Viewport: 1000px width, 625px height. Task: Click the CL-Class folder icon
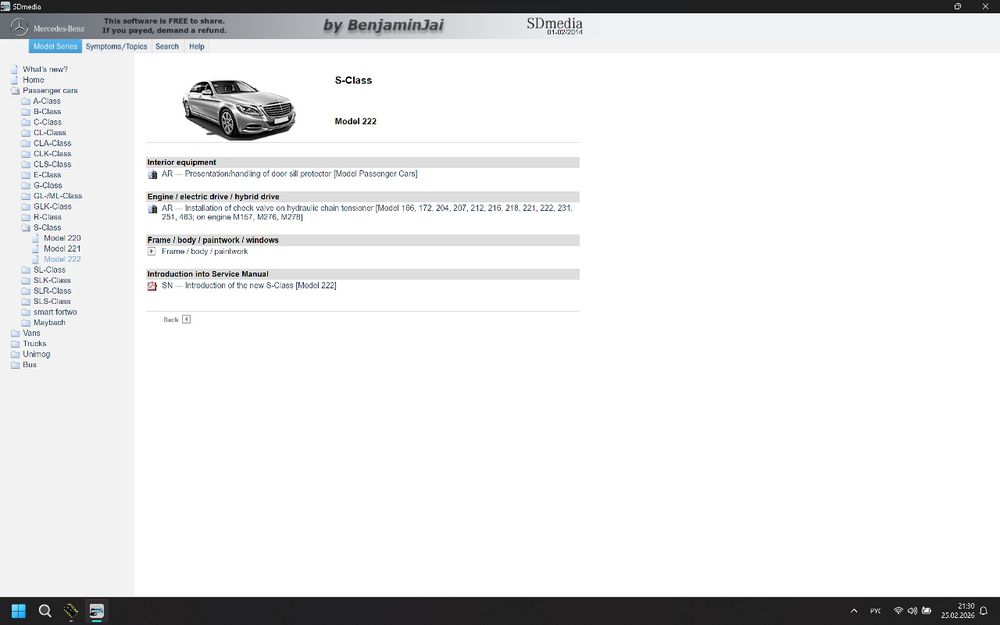(26, 133)
